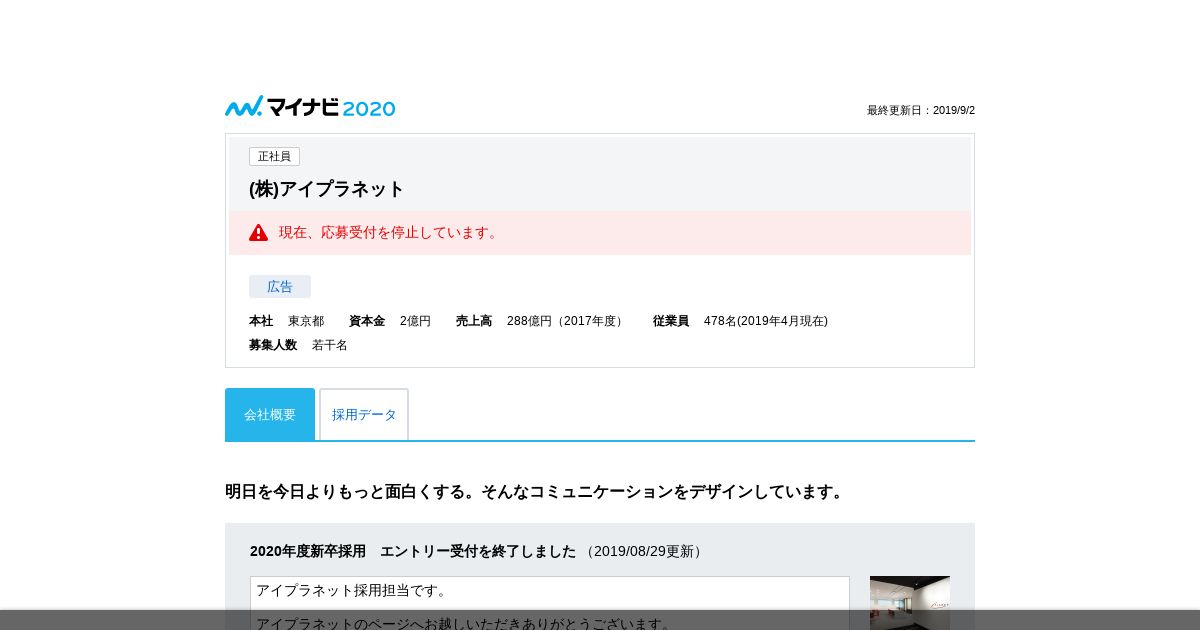Click the headline 明日を今日よりもっと面白くする
The height and width of the screenshot is (630, 1200).
tap(536, 492)
